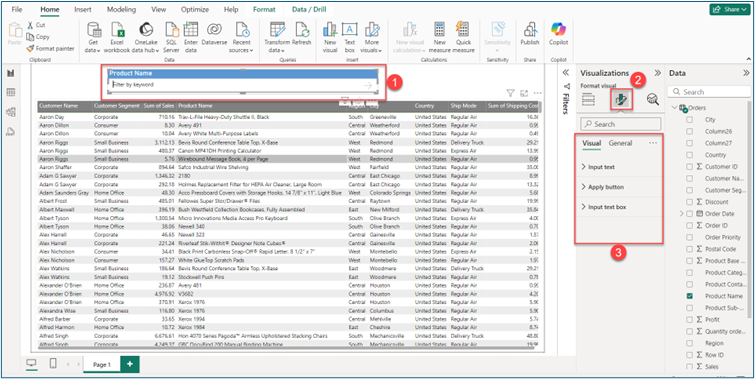Click the Dataverse icon
Viewport: 755px width, 379px height.
pos(214,34)
